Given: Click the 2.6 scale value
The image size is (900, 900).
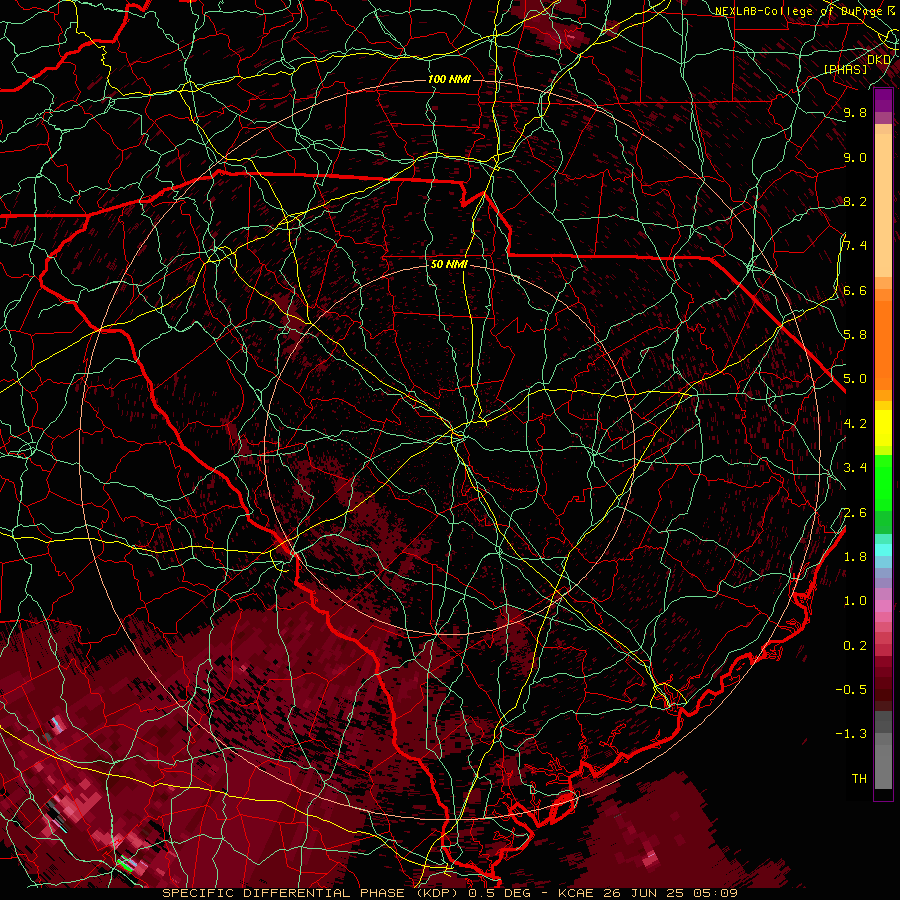Looking at the screenshot, I should pyautogui.click(x=855, y=513).
